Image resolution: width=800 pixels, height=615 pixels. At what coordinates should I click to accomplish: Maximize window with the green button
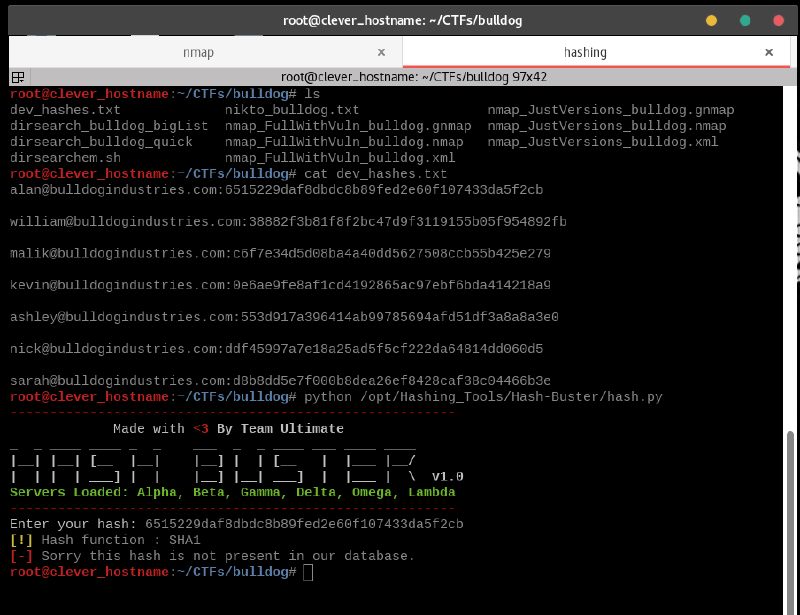pyautogui.click(x=745, y=20)
